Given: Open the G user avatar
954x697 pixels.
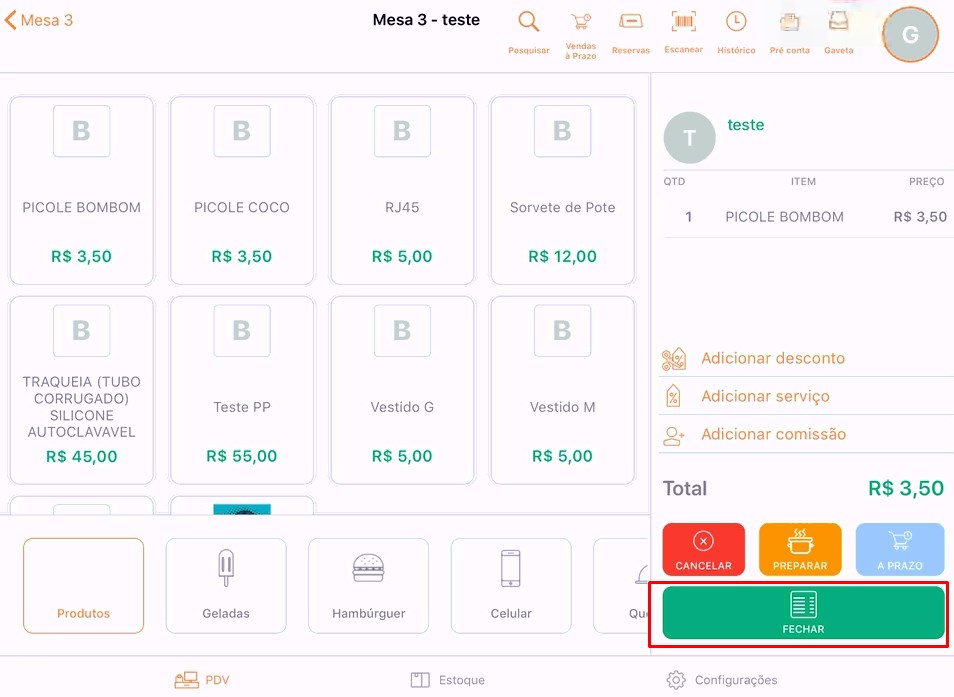Looking at the screenshot, I should click(x=910, y=35).
